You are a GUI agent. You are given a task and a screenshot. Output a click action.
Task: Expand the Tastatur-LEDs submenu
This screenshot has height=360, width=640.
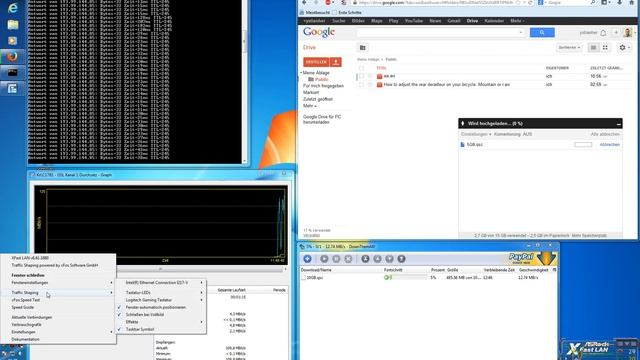coord(161,293)
